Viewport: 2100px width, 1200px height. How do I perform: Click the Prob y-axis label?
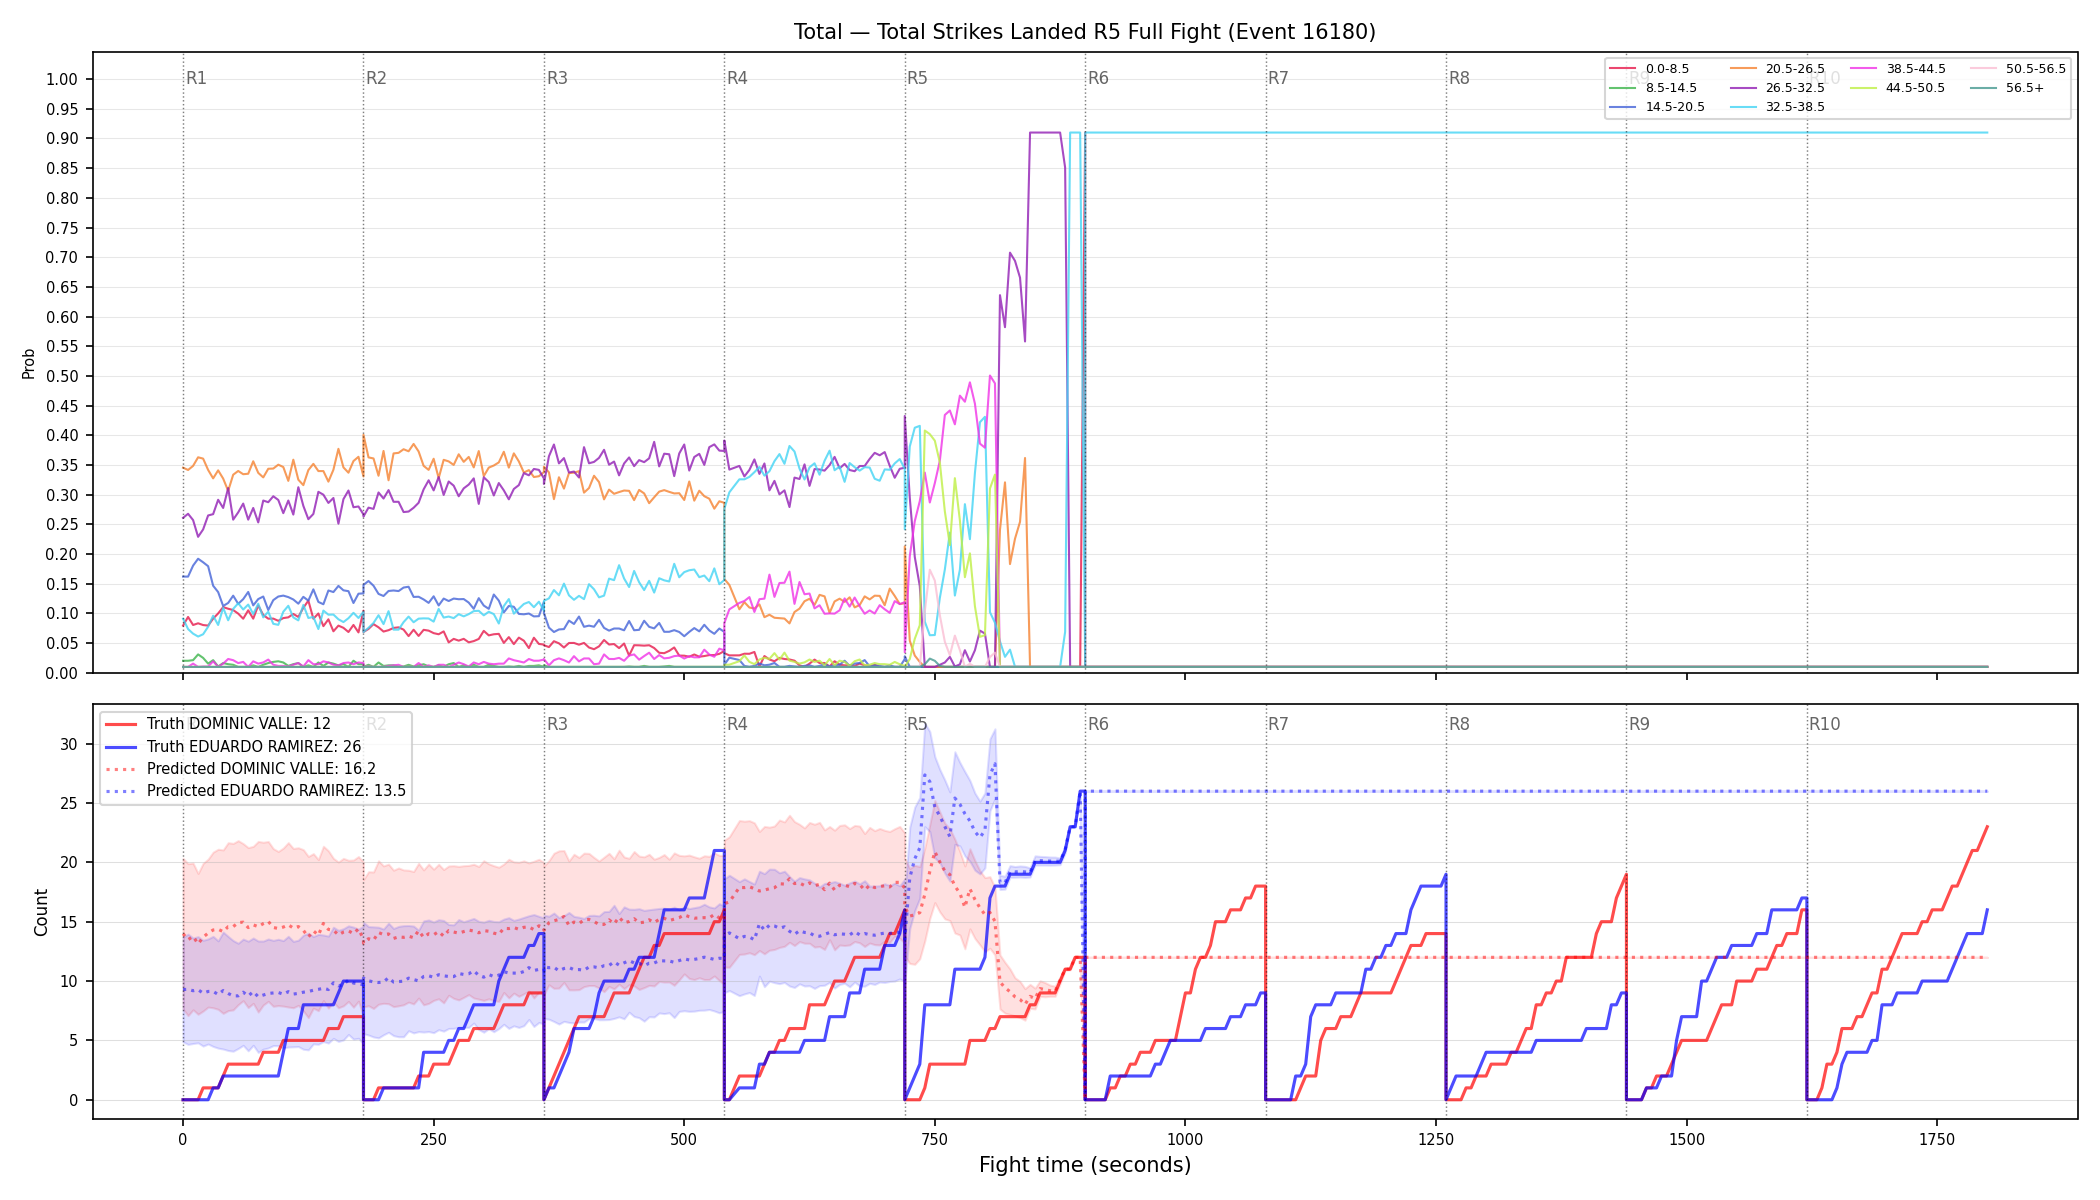coord(28,363)
